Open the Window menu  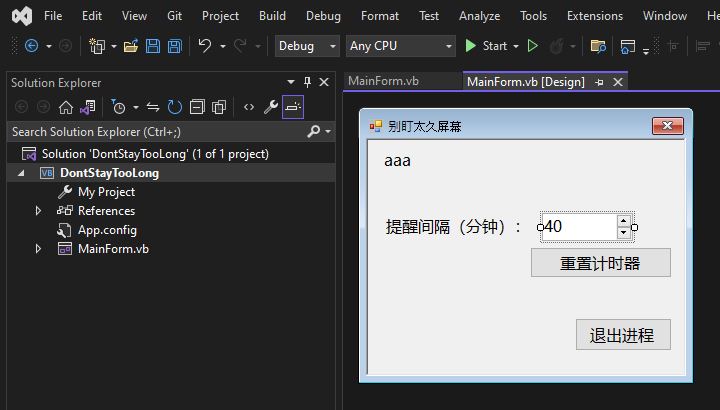[x=665, y=16]
